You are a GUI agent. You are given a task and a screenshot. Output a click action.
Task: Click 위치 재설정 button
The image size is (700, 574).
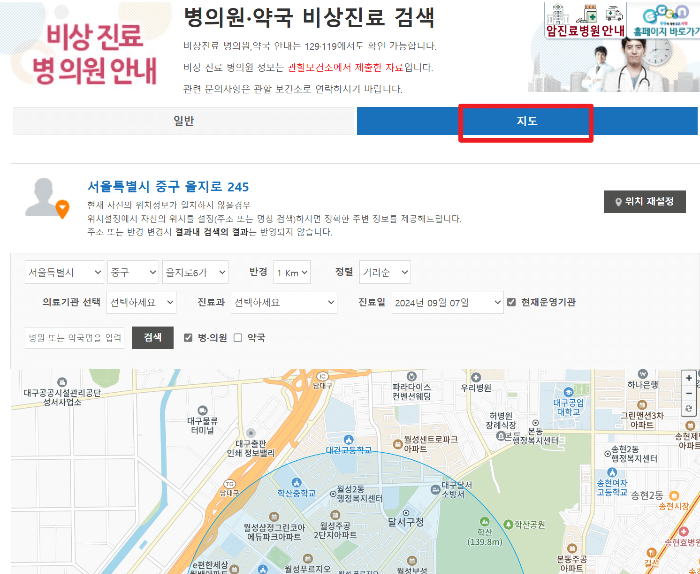point(645,202)
